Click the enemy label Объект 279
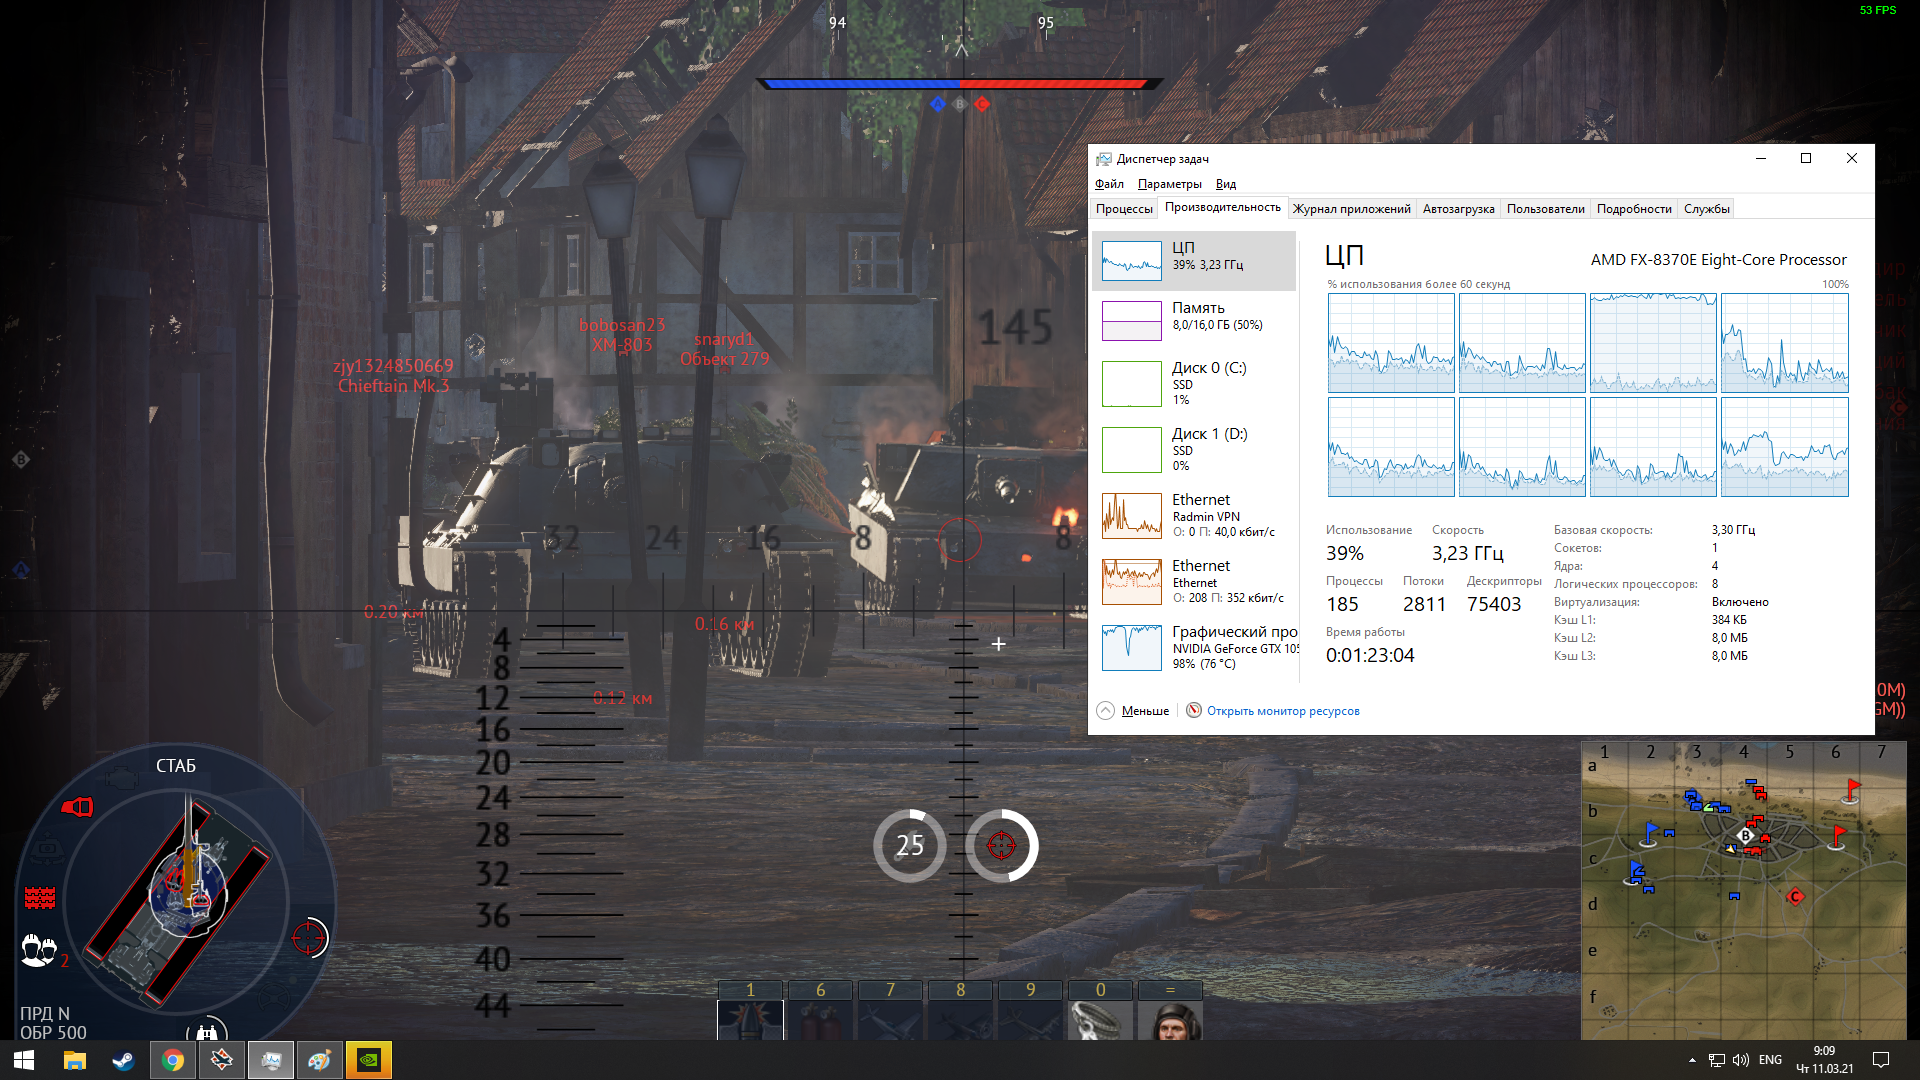This screenshot has height=1080, width=1920. pos(725,359)
